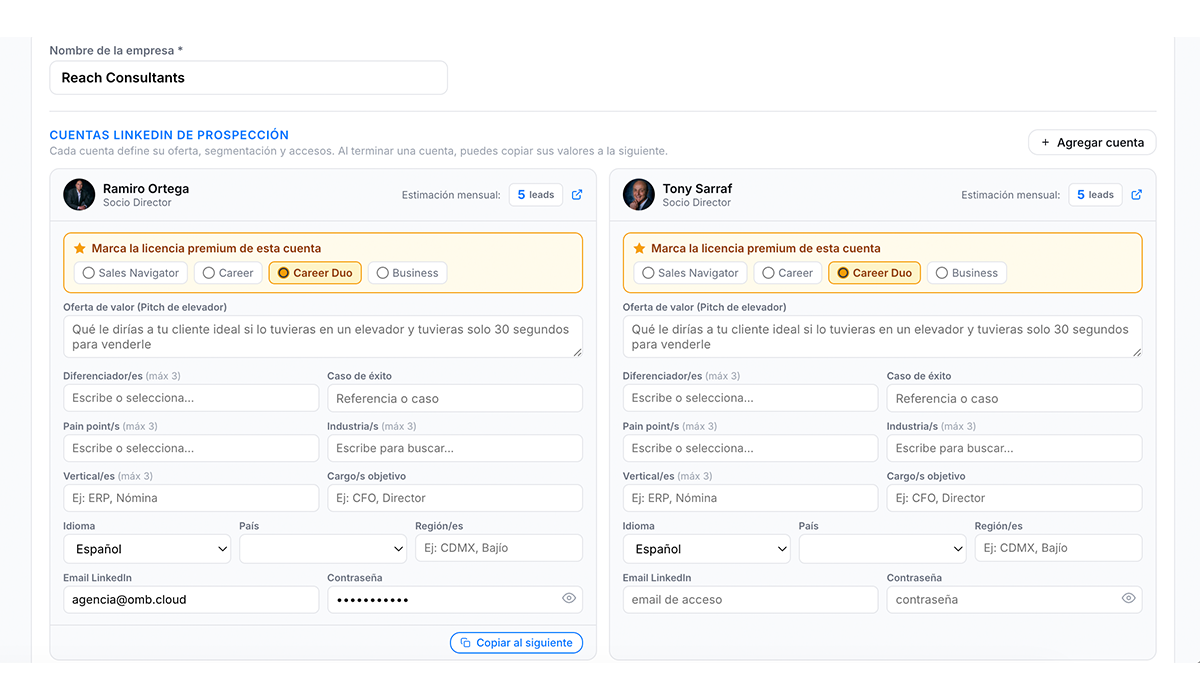Click Copiar al siguiente button

pyautogui.click(x=516, y=643)
